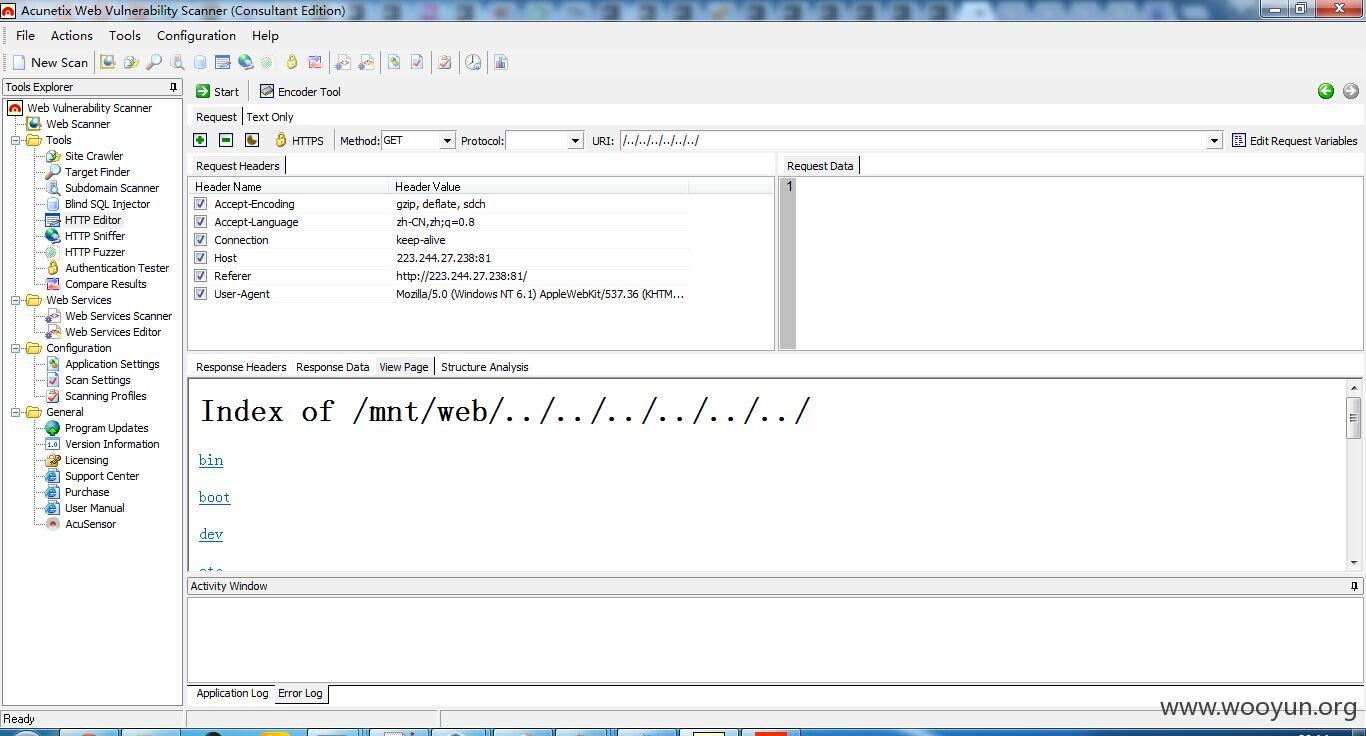Uncheck the Accept-Language header checkbox
The width and height of the screenshot is (1366, 736).
(200, 222)
